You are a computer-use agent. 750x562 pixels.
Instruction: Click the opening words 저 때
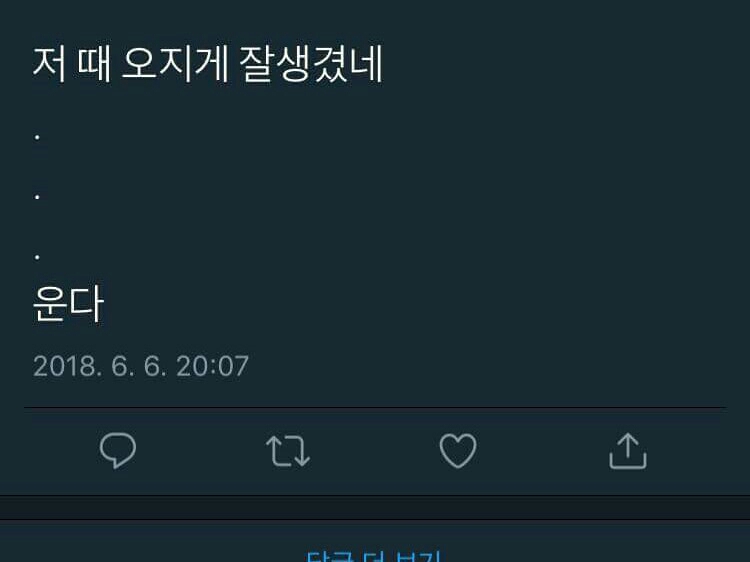point(72,65)
